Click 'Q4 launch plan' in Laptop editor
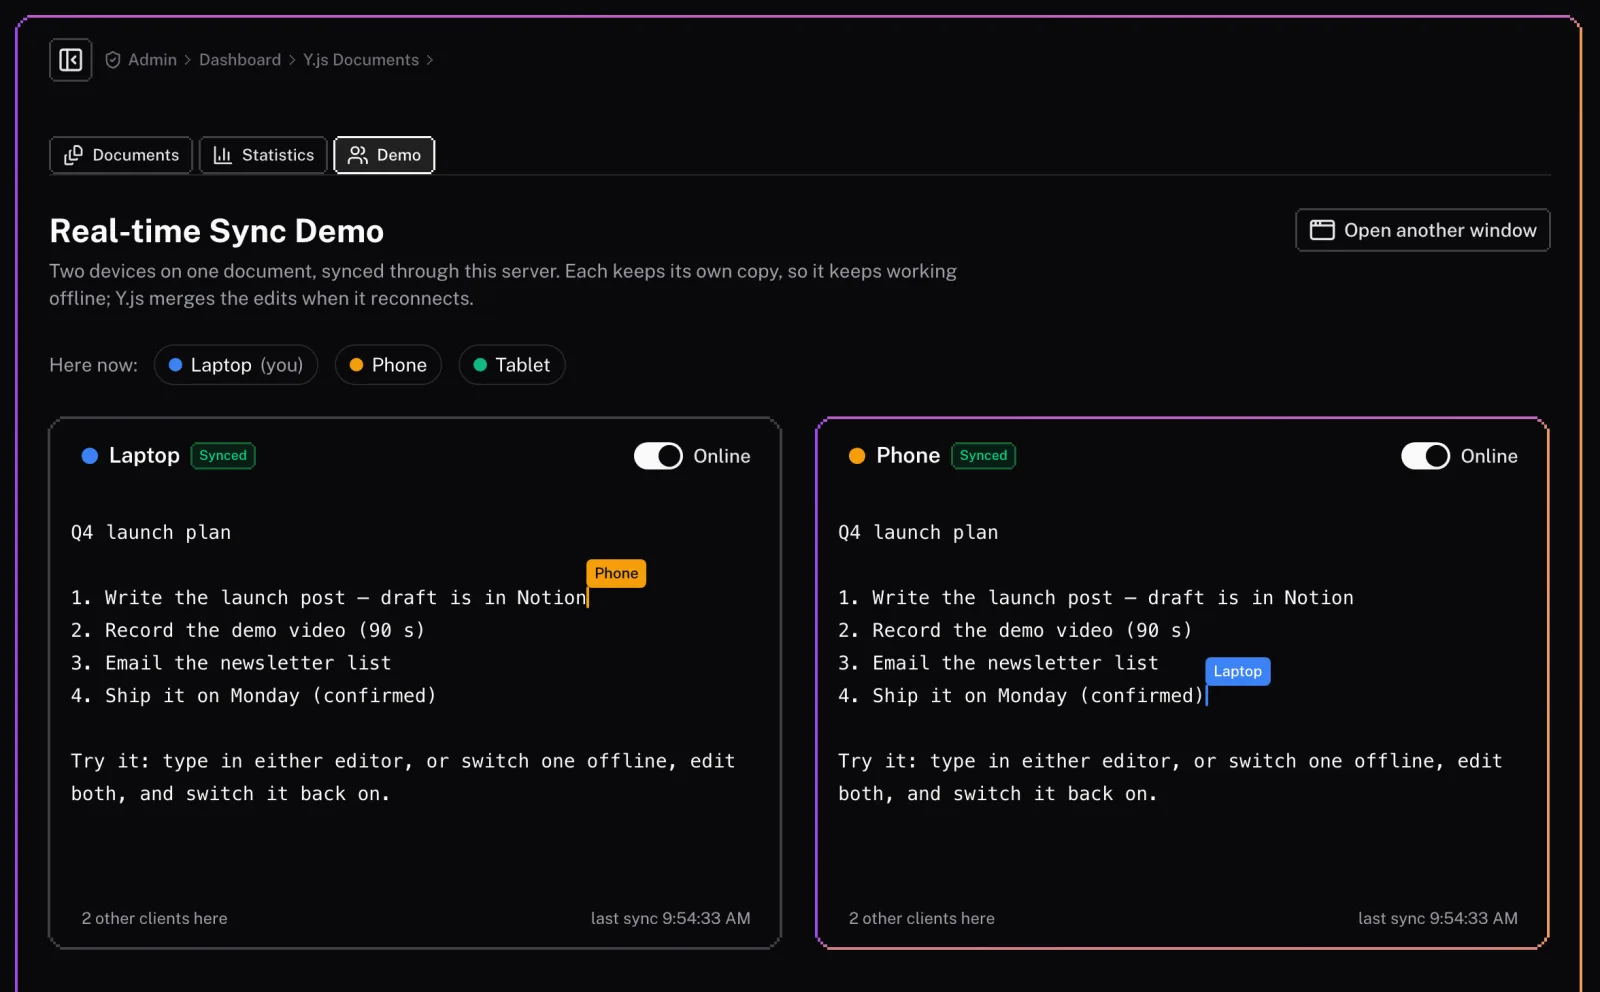 coord(151,532)
